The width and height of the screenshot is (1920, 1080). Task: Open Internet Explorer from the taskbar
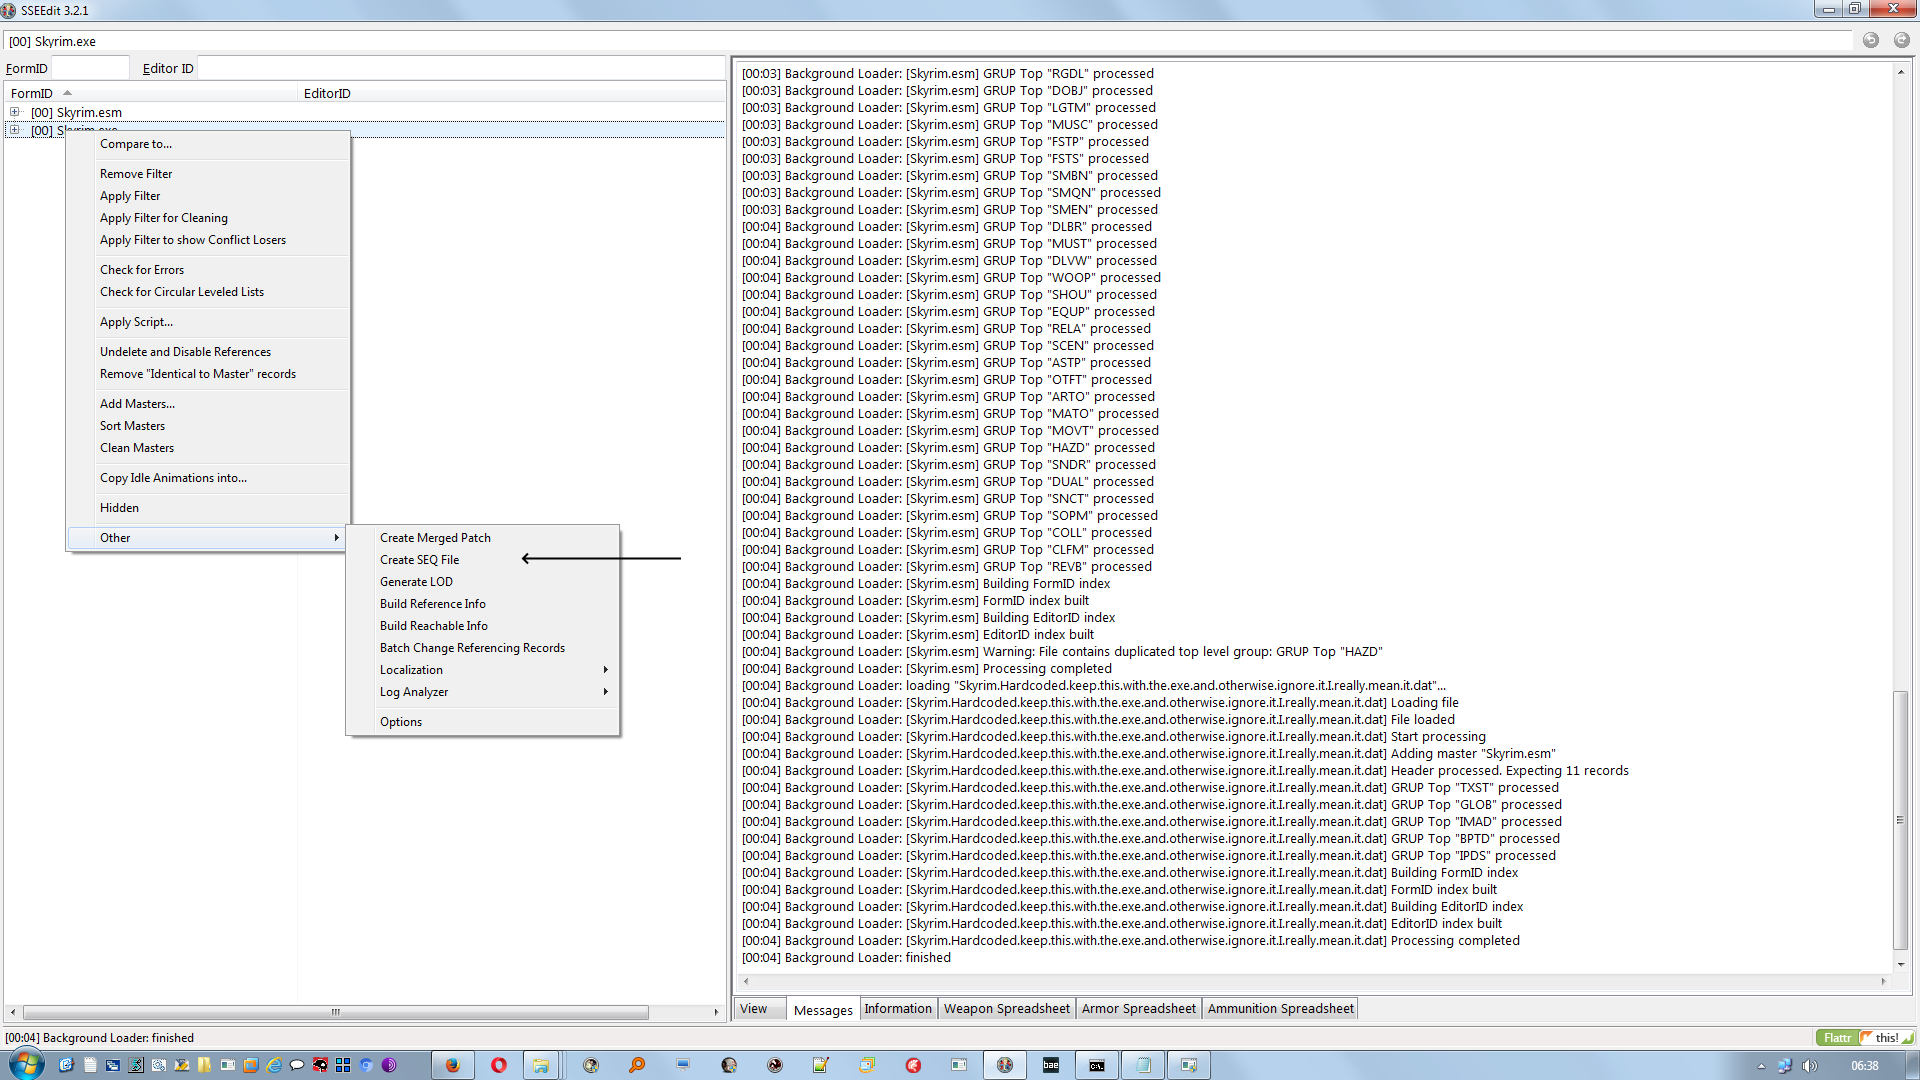pyautogui.click(x=272, y=1064)
